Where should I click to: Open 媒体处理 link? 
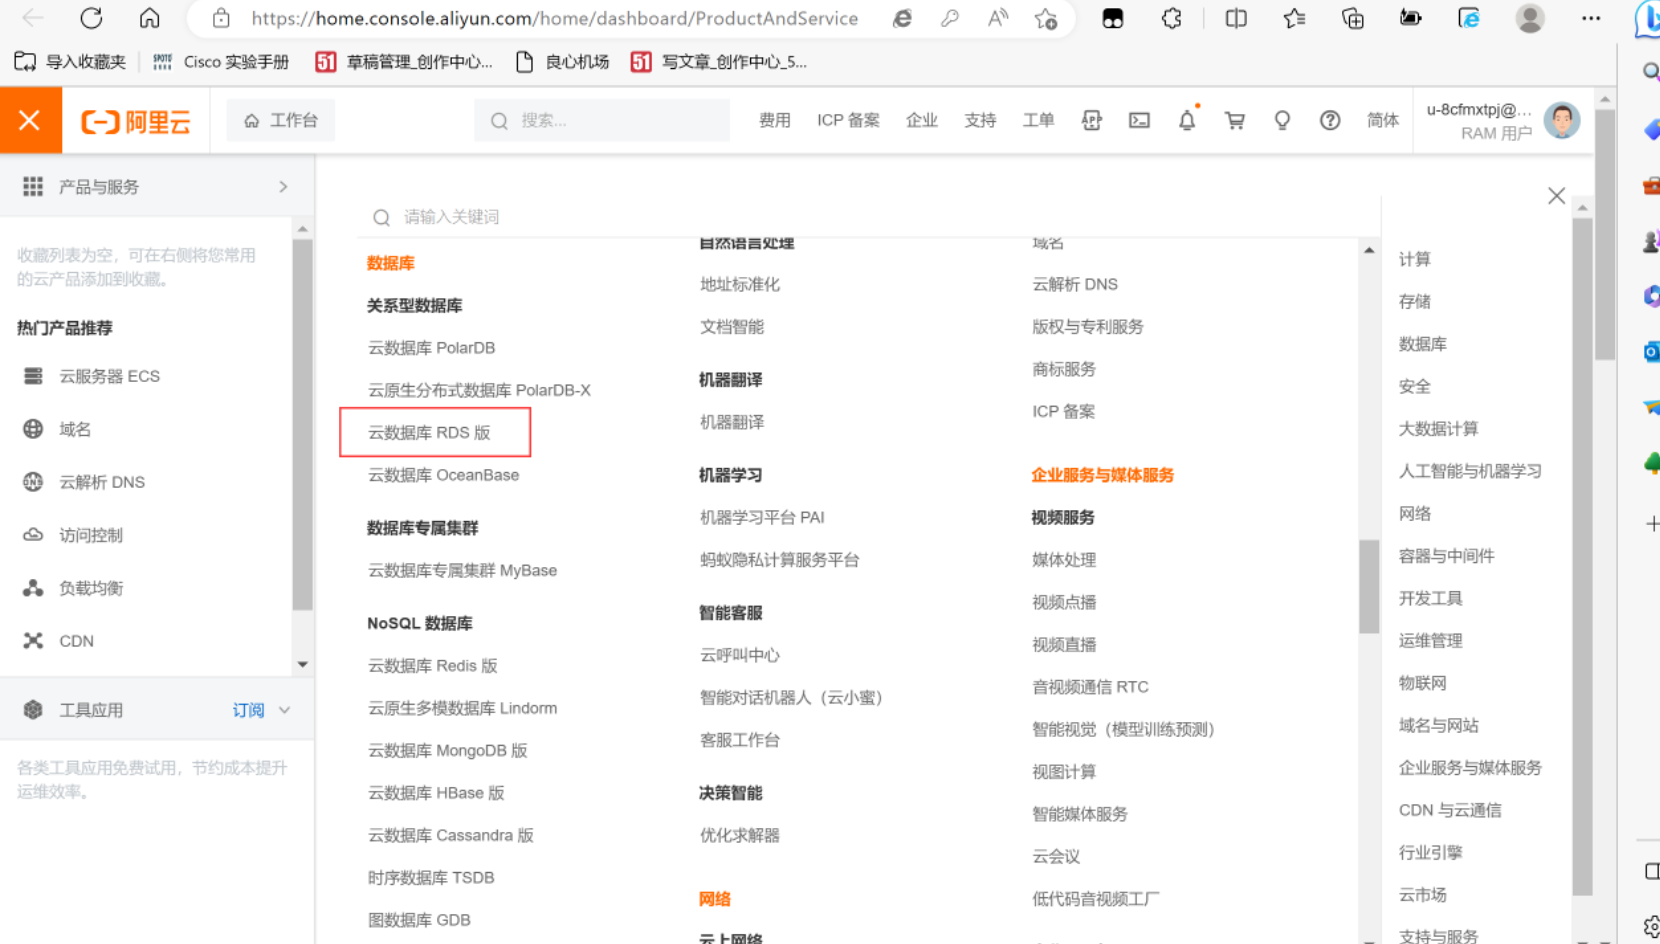pyautogui.click(x=1064, y=560)
